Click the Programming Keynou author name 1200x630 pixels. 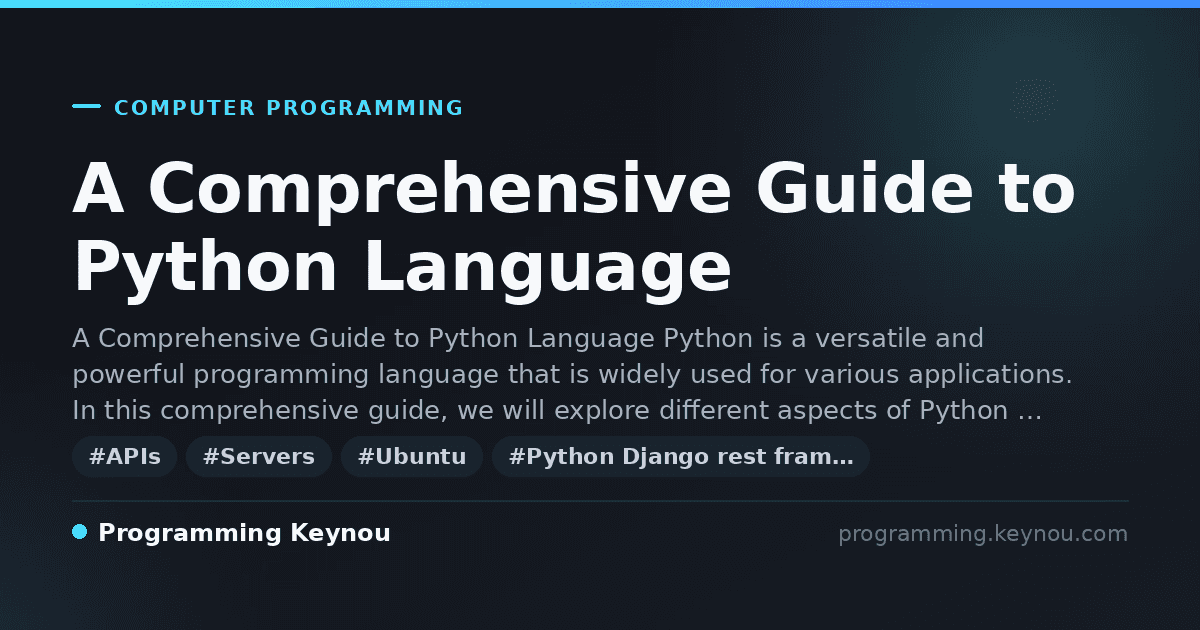tap(244, 533)
